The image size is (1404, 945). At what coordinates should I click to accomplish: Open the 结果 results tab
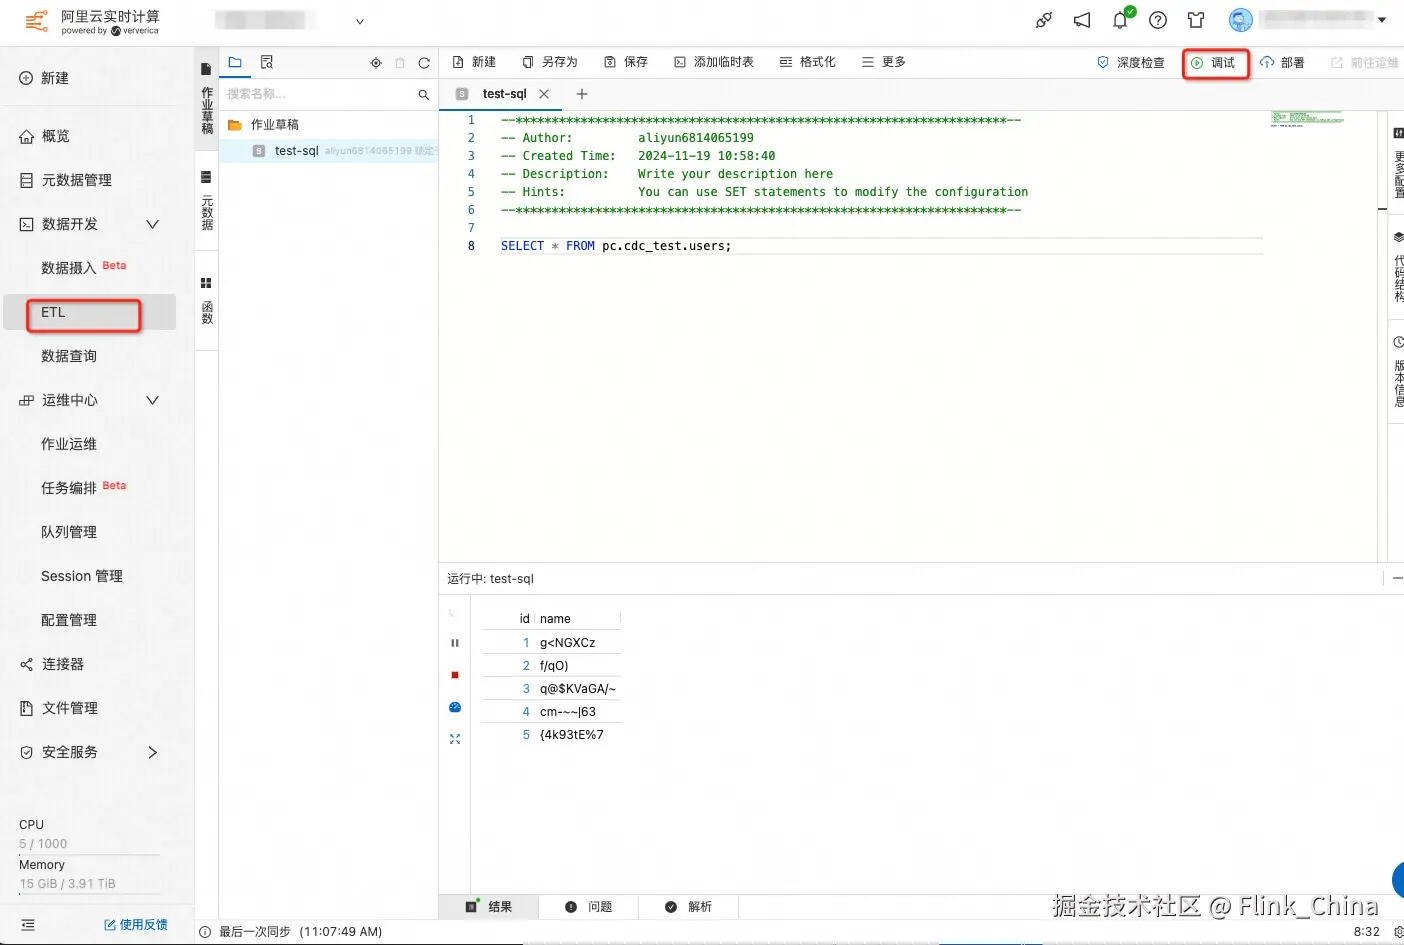(489, 907)
